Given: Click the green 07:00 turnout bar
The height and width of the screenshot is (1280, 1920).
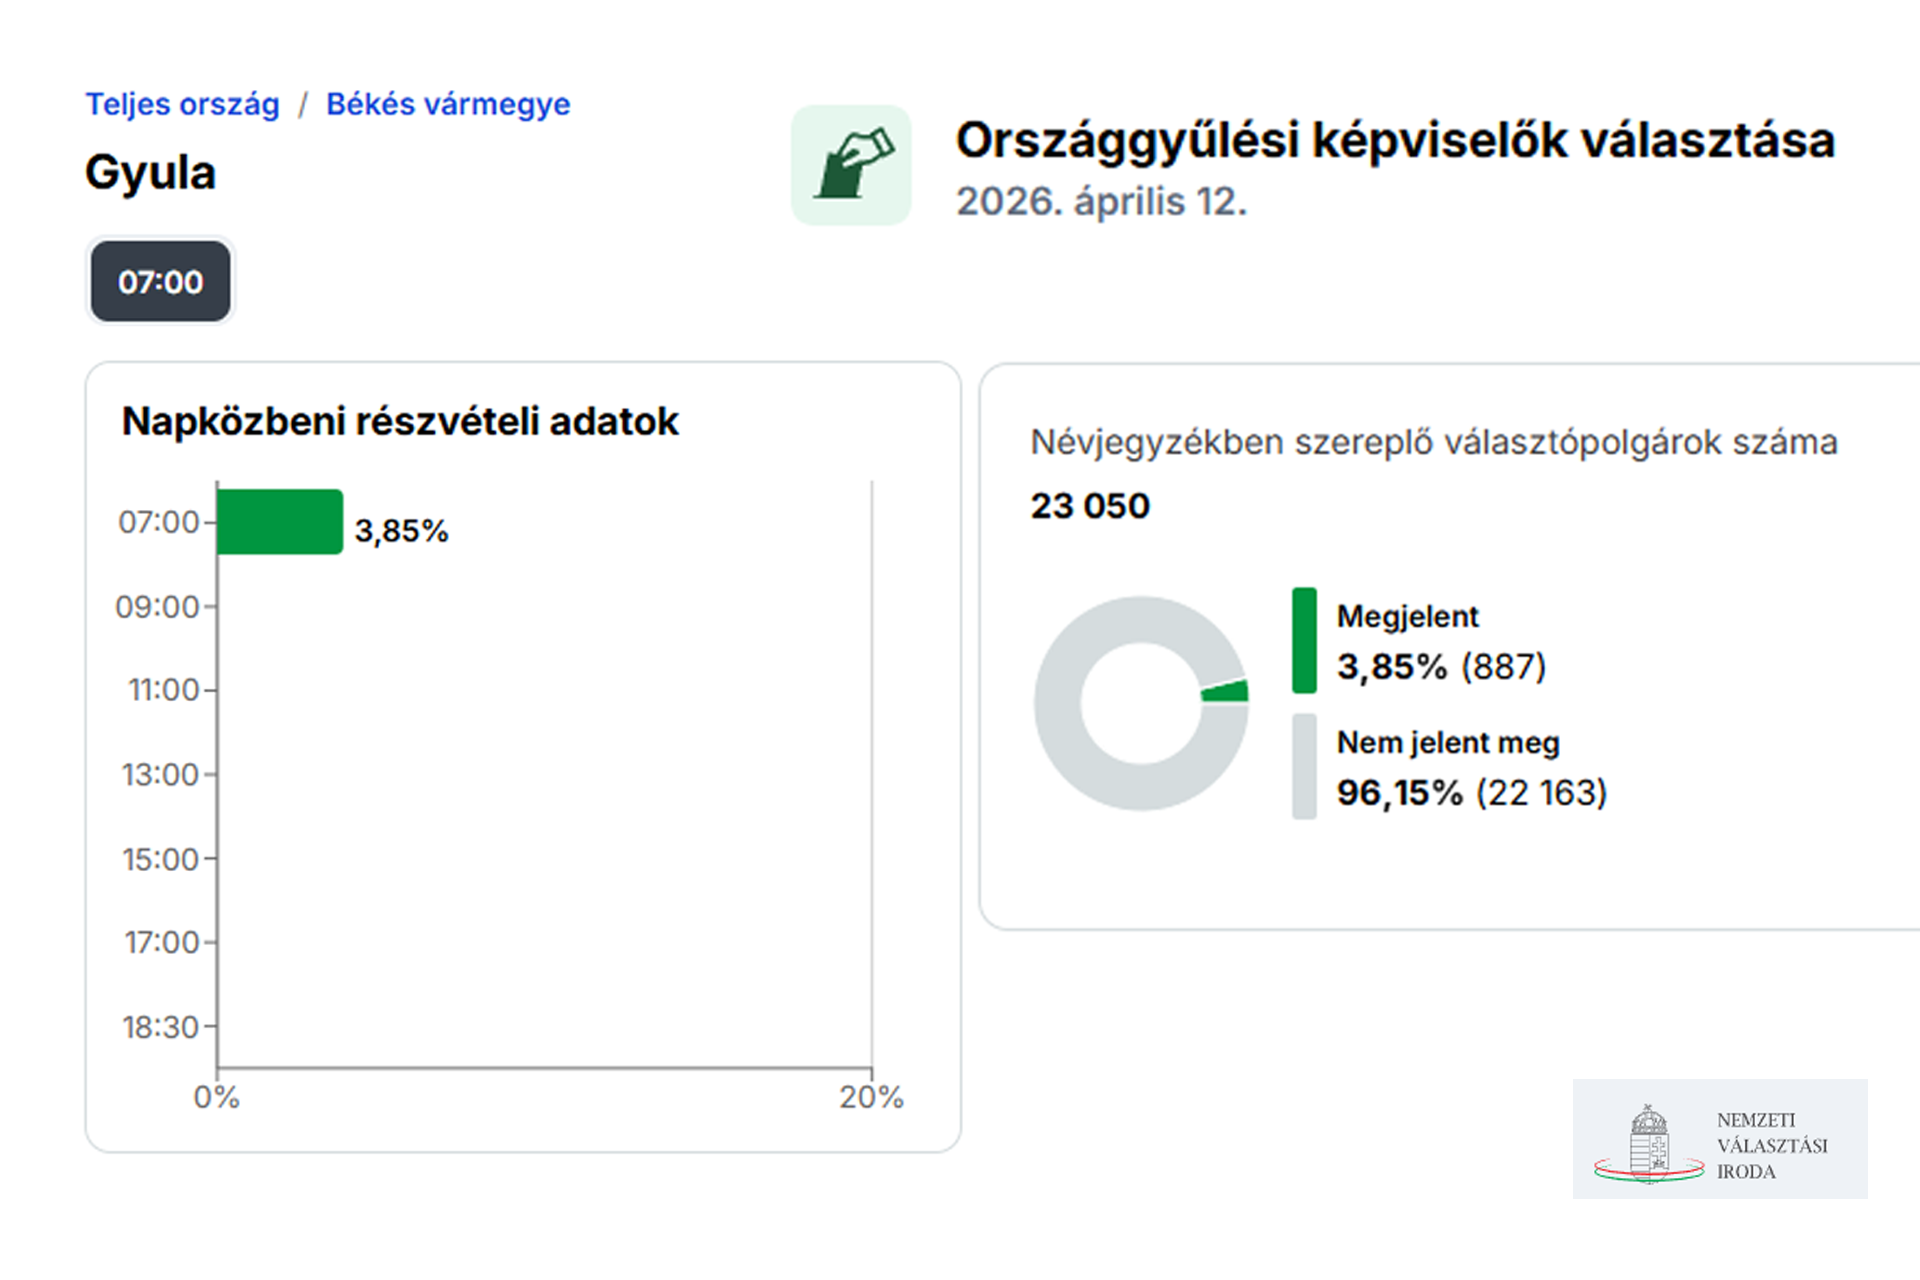Looking at the screenshot, I should pyautogui.click(x=279, y=522).
